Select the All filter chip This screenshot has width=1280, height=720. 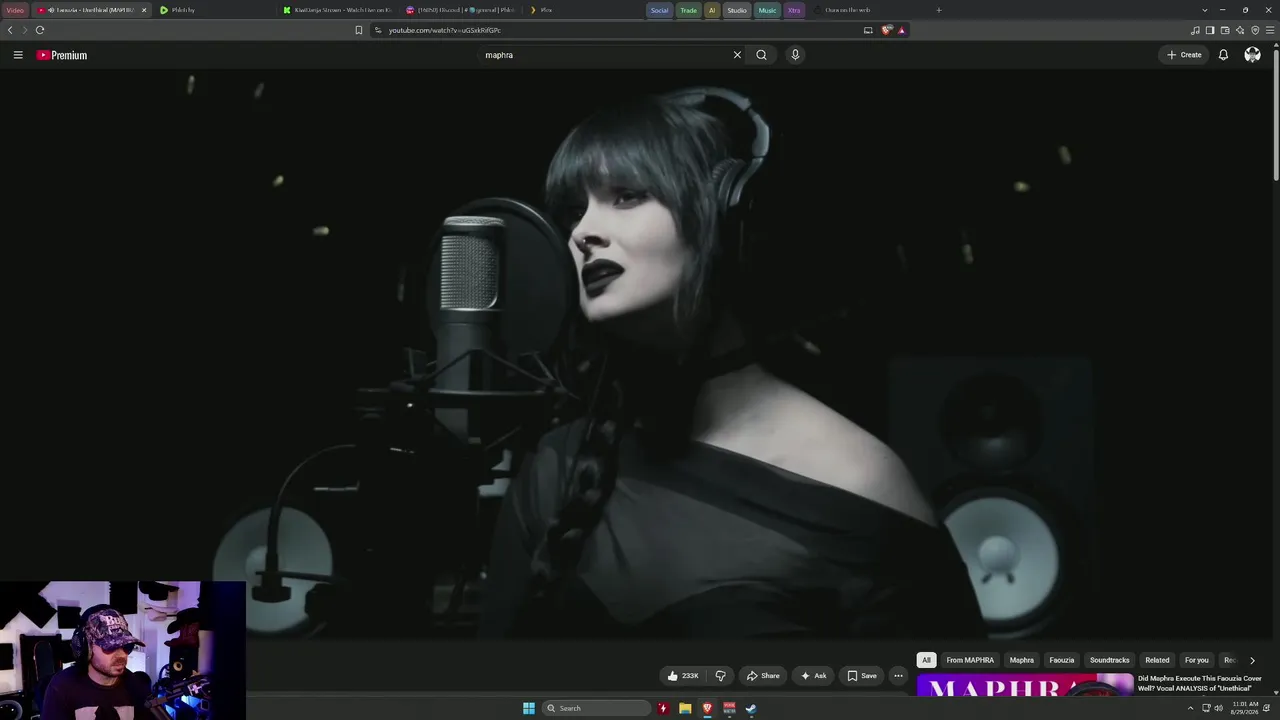(926, 660)
